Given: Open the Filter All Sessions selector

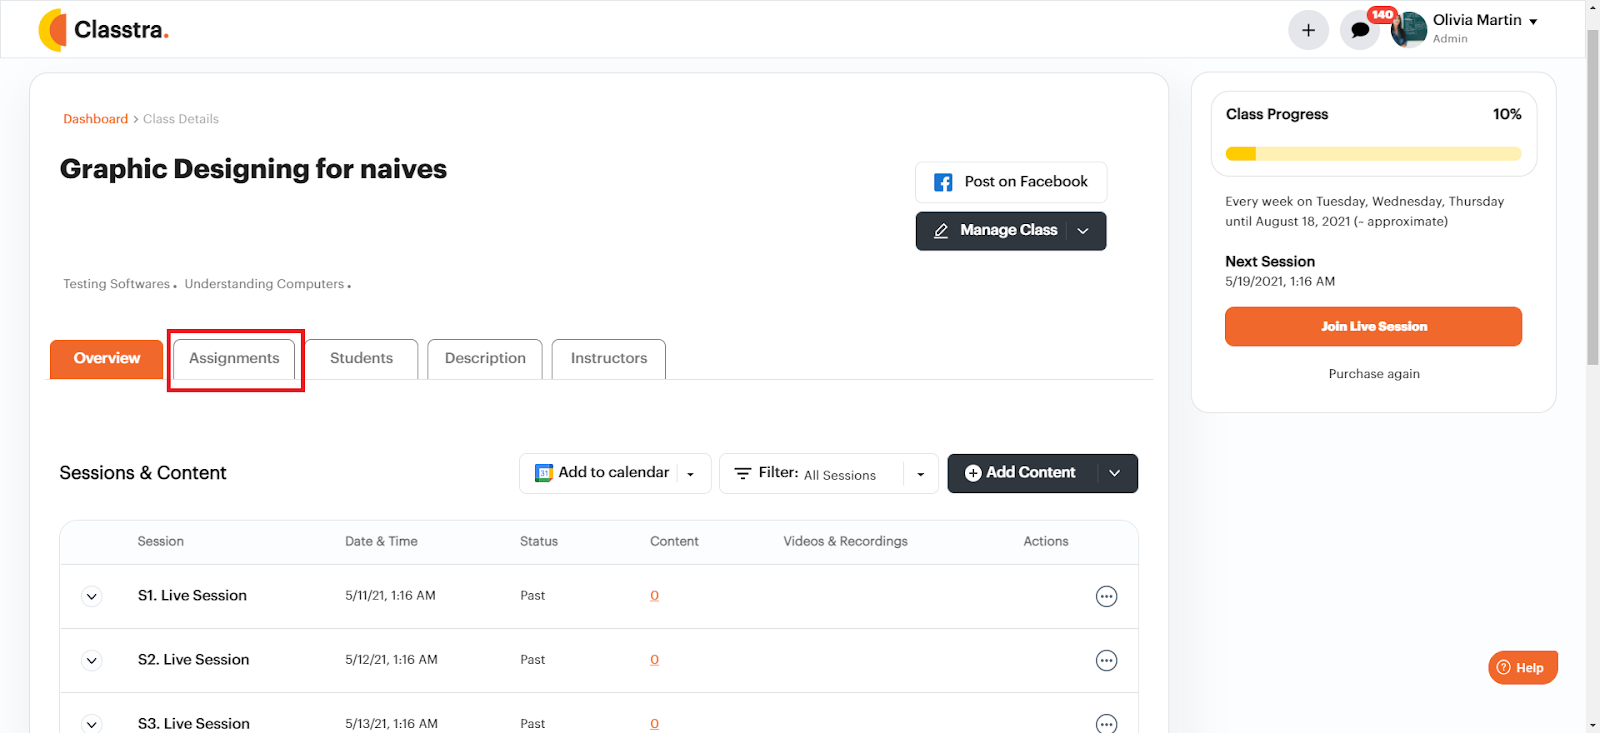Looking at the screenshot, I should (x=829, y=473).
